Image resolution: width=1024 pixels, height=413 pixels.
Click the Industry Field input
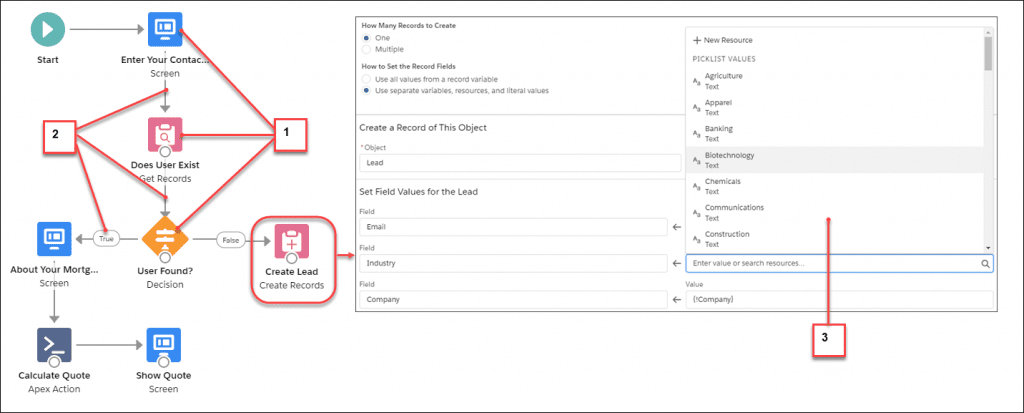point(512,263)
